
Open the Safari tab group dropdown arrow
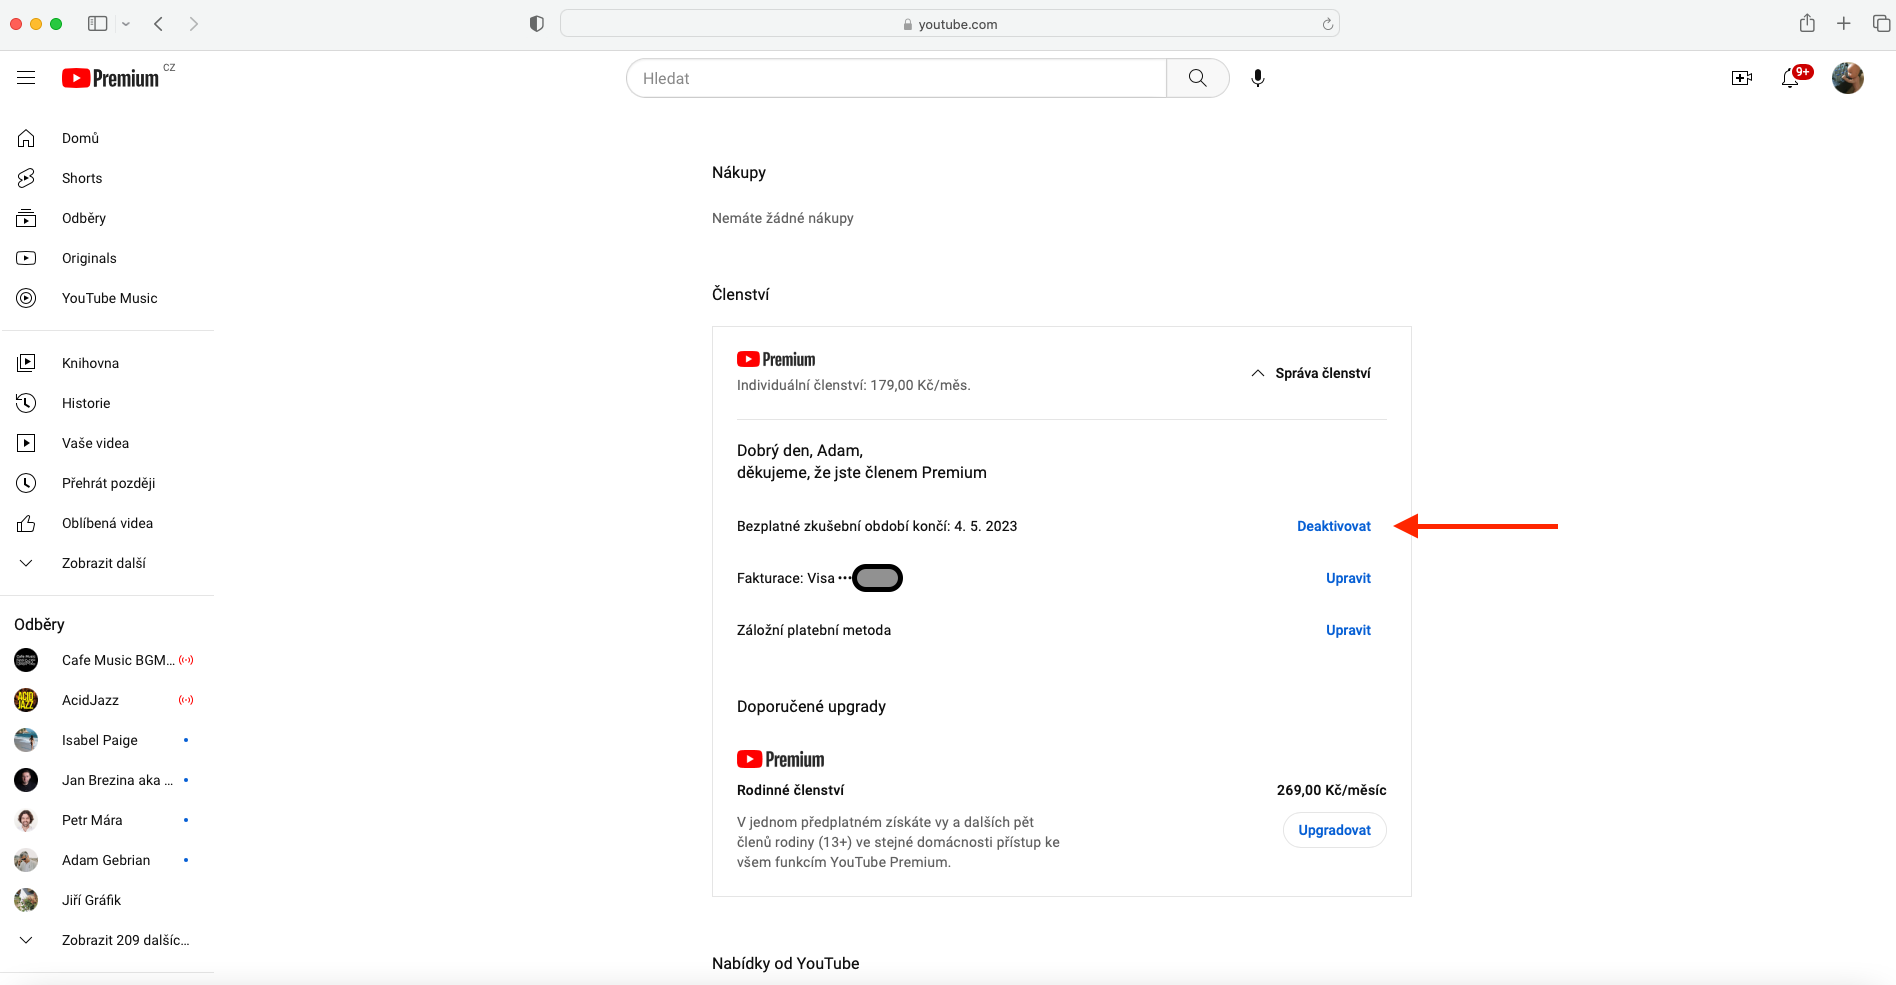[x=126, y=24]
